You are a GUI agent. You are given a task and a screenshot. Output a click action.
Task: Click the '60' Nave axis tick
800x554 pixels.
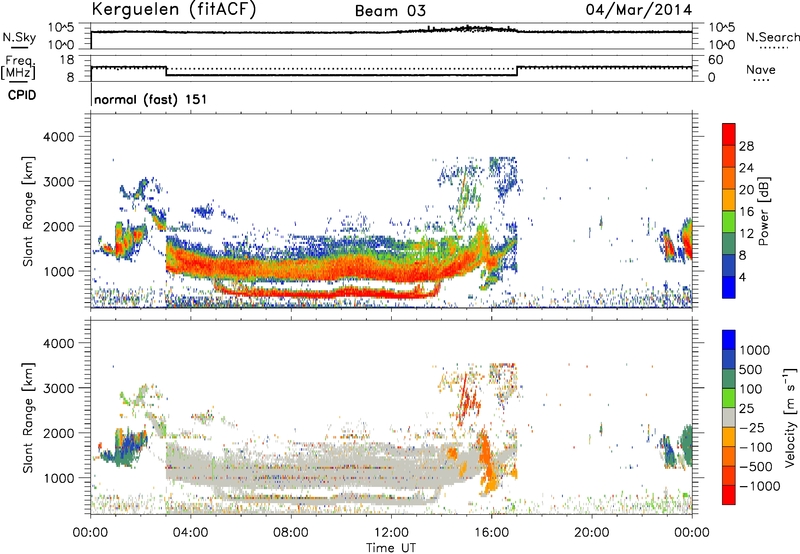point(716,60)
